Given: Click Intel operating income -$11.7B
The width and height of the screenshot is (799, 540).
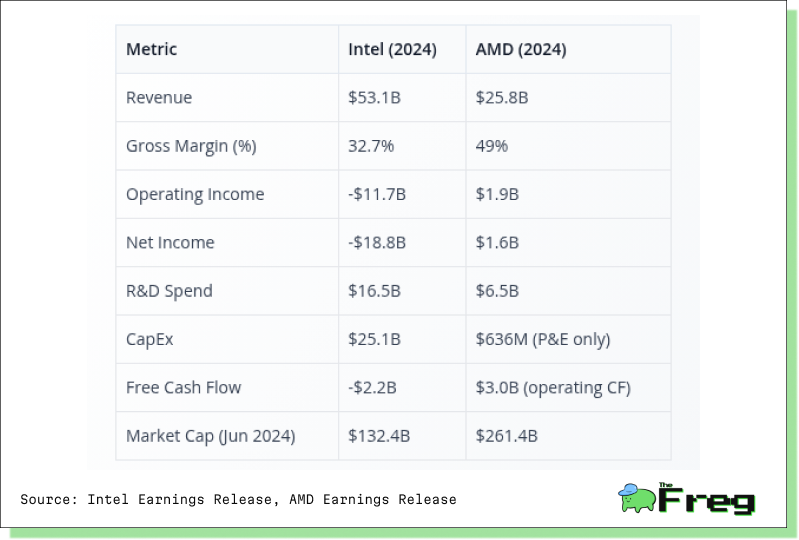Looking at the screenshot, I should tap(377, 194).
